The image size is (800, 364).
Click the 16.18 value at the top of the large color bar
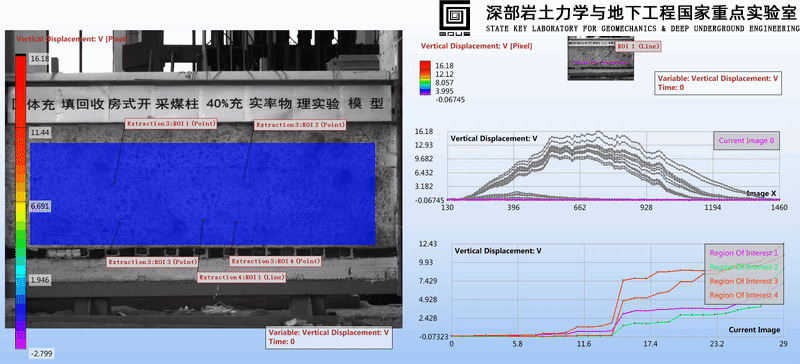tap(39, 59)
